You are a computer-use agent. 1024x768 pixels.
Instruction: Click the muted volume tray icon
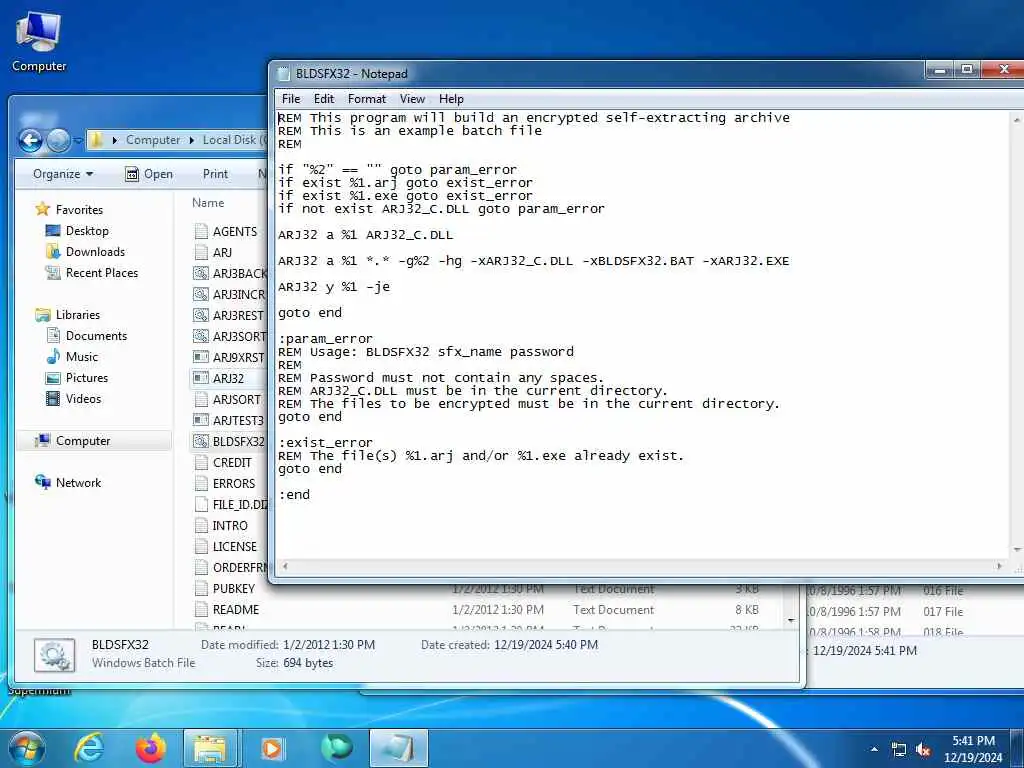click(923, 750)
